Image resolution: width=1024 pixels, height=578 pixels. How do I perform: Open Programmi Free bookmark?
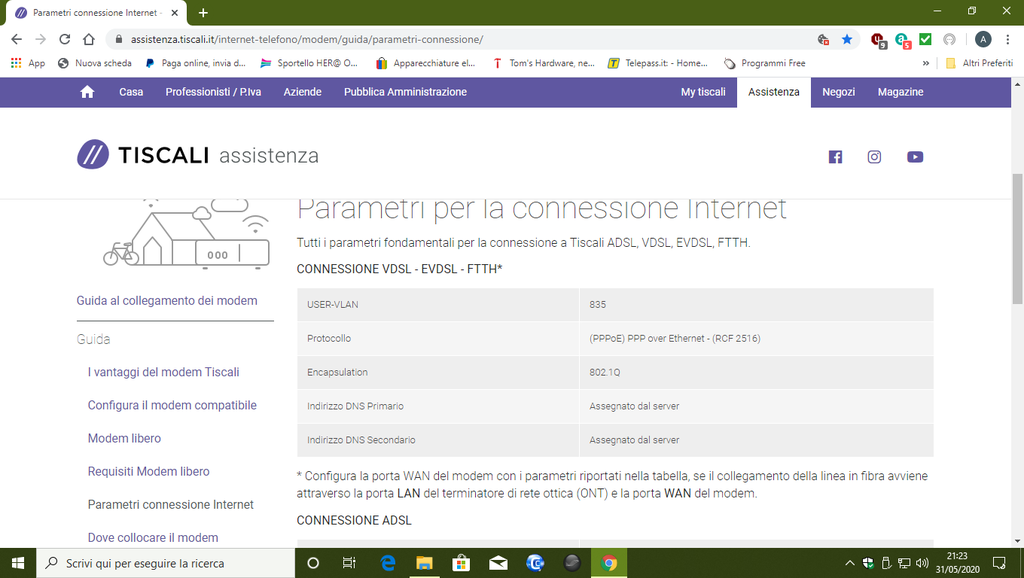(x=765, y=63)
